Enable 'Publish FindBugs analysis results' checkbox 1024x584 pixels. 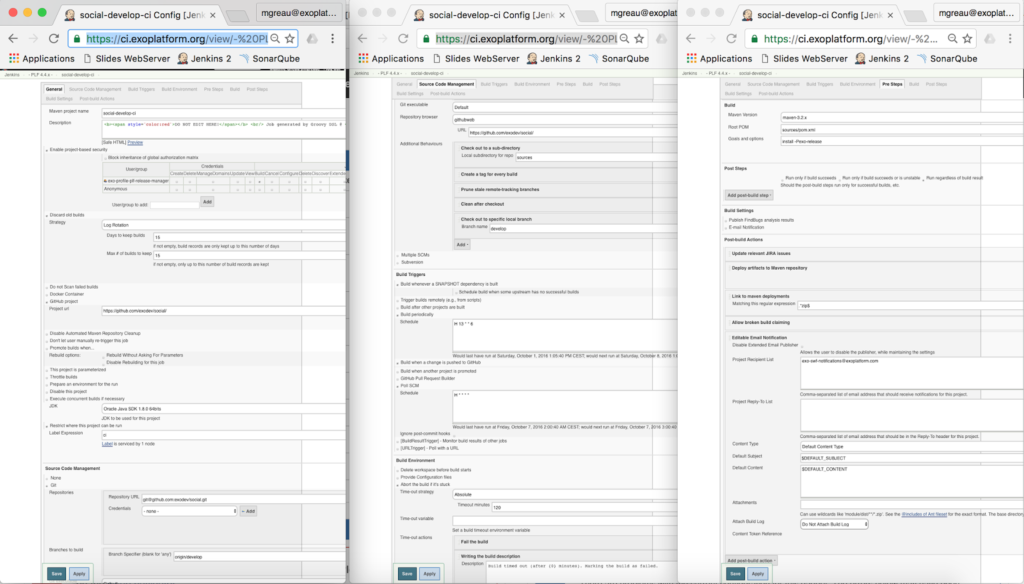(x=727, y=219)
